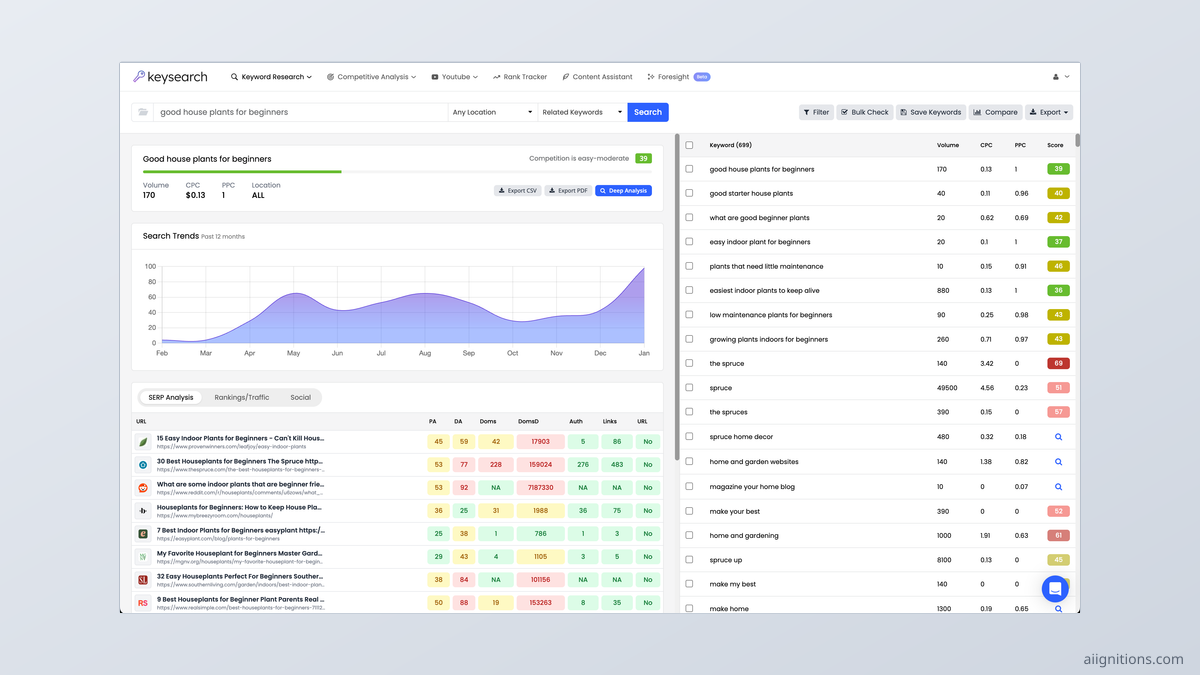Click the keyword list scrollbar
Image resolution: width=1200 pixels, height=675 pixels.
click(1077, 141)
